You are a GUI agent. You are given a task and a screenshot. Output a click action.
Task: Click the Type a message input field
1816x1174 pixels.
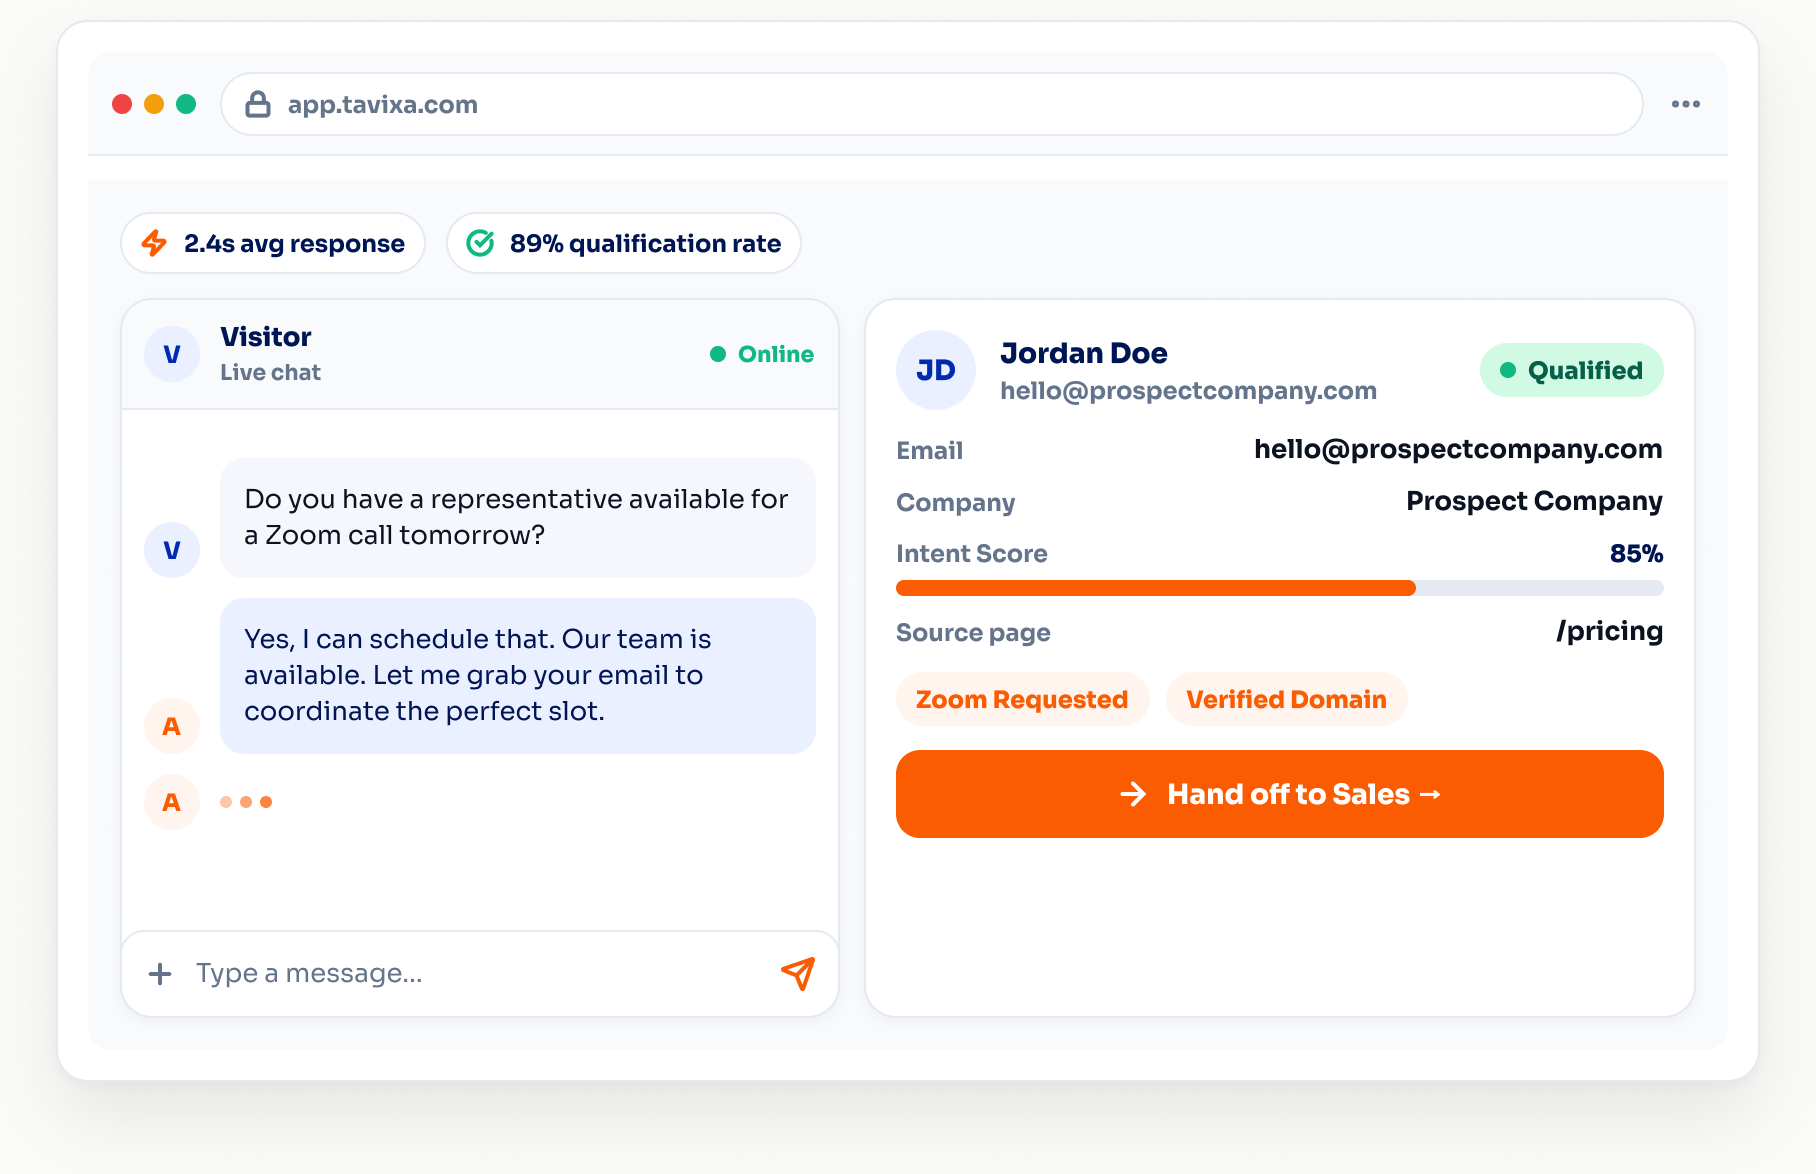(480, 974)
